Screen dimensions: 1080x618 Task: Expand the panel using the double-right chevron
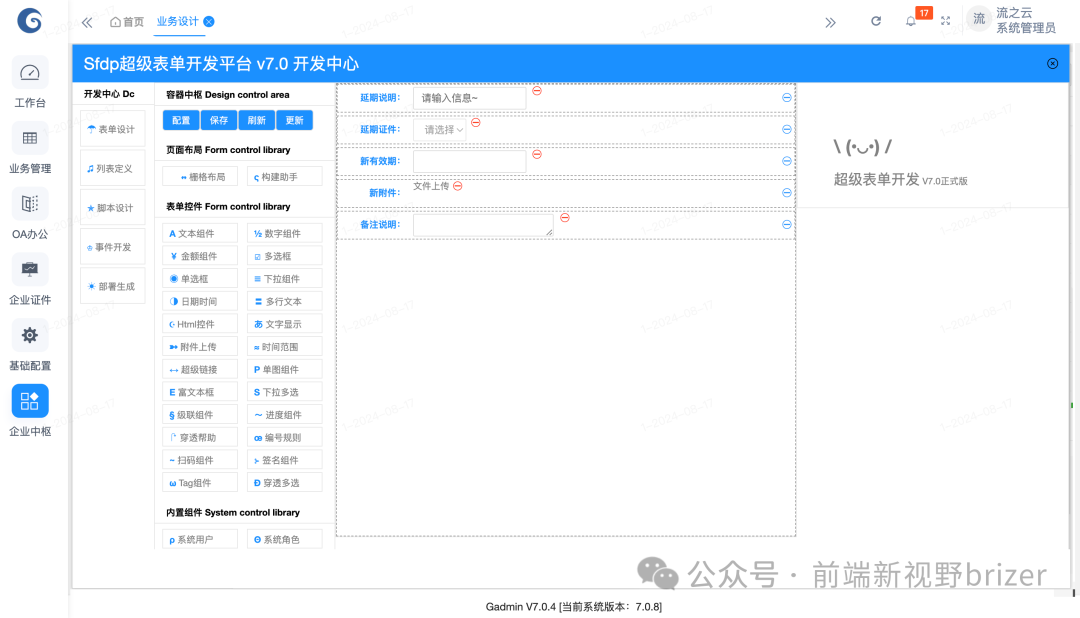[830, 21]
